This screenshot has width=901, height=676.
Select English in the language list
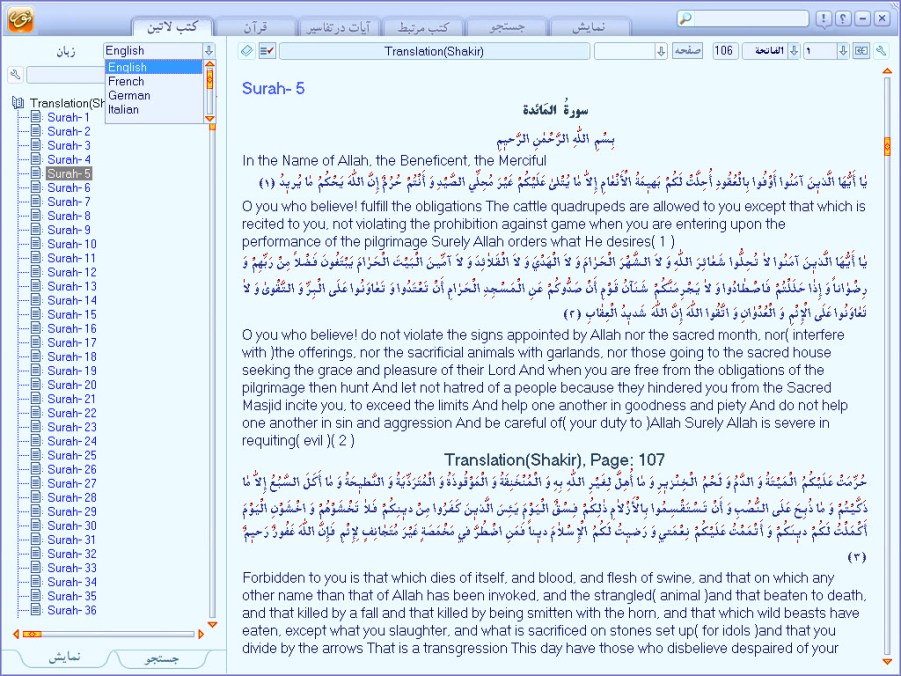(x=154, y=67)
